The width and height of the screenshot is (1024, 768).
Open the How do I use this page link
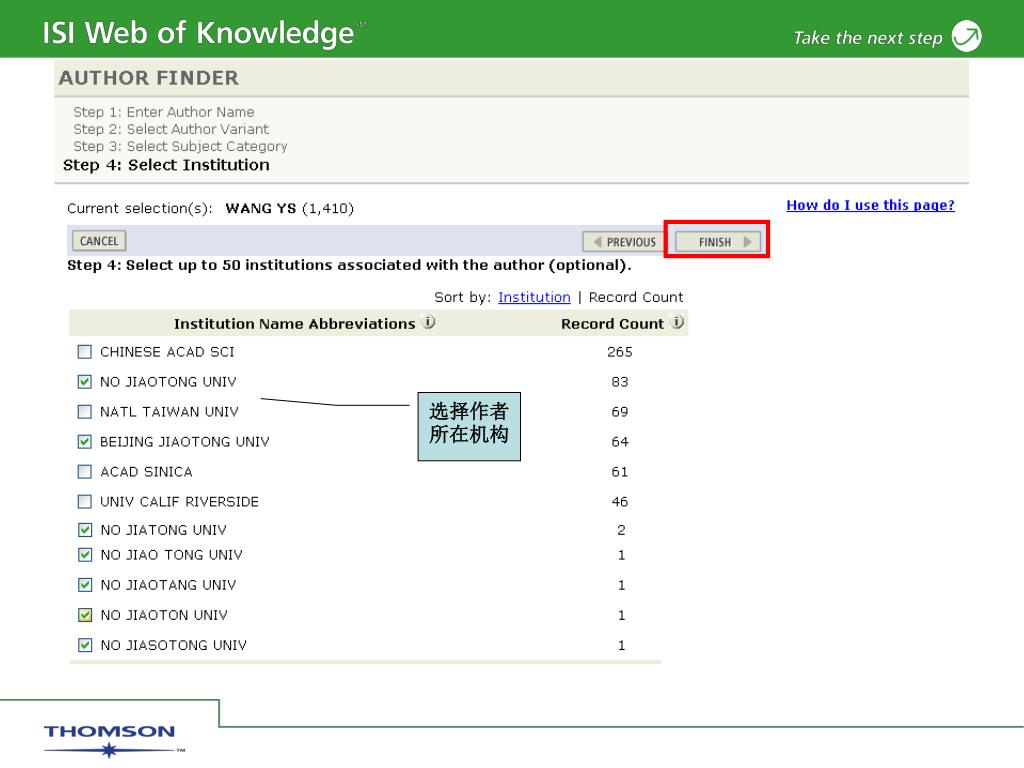(x=870, y=205)
